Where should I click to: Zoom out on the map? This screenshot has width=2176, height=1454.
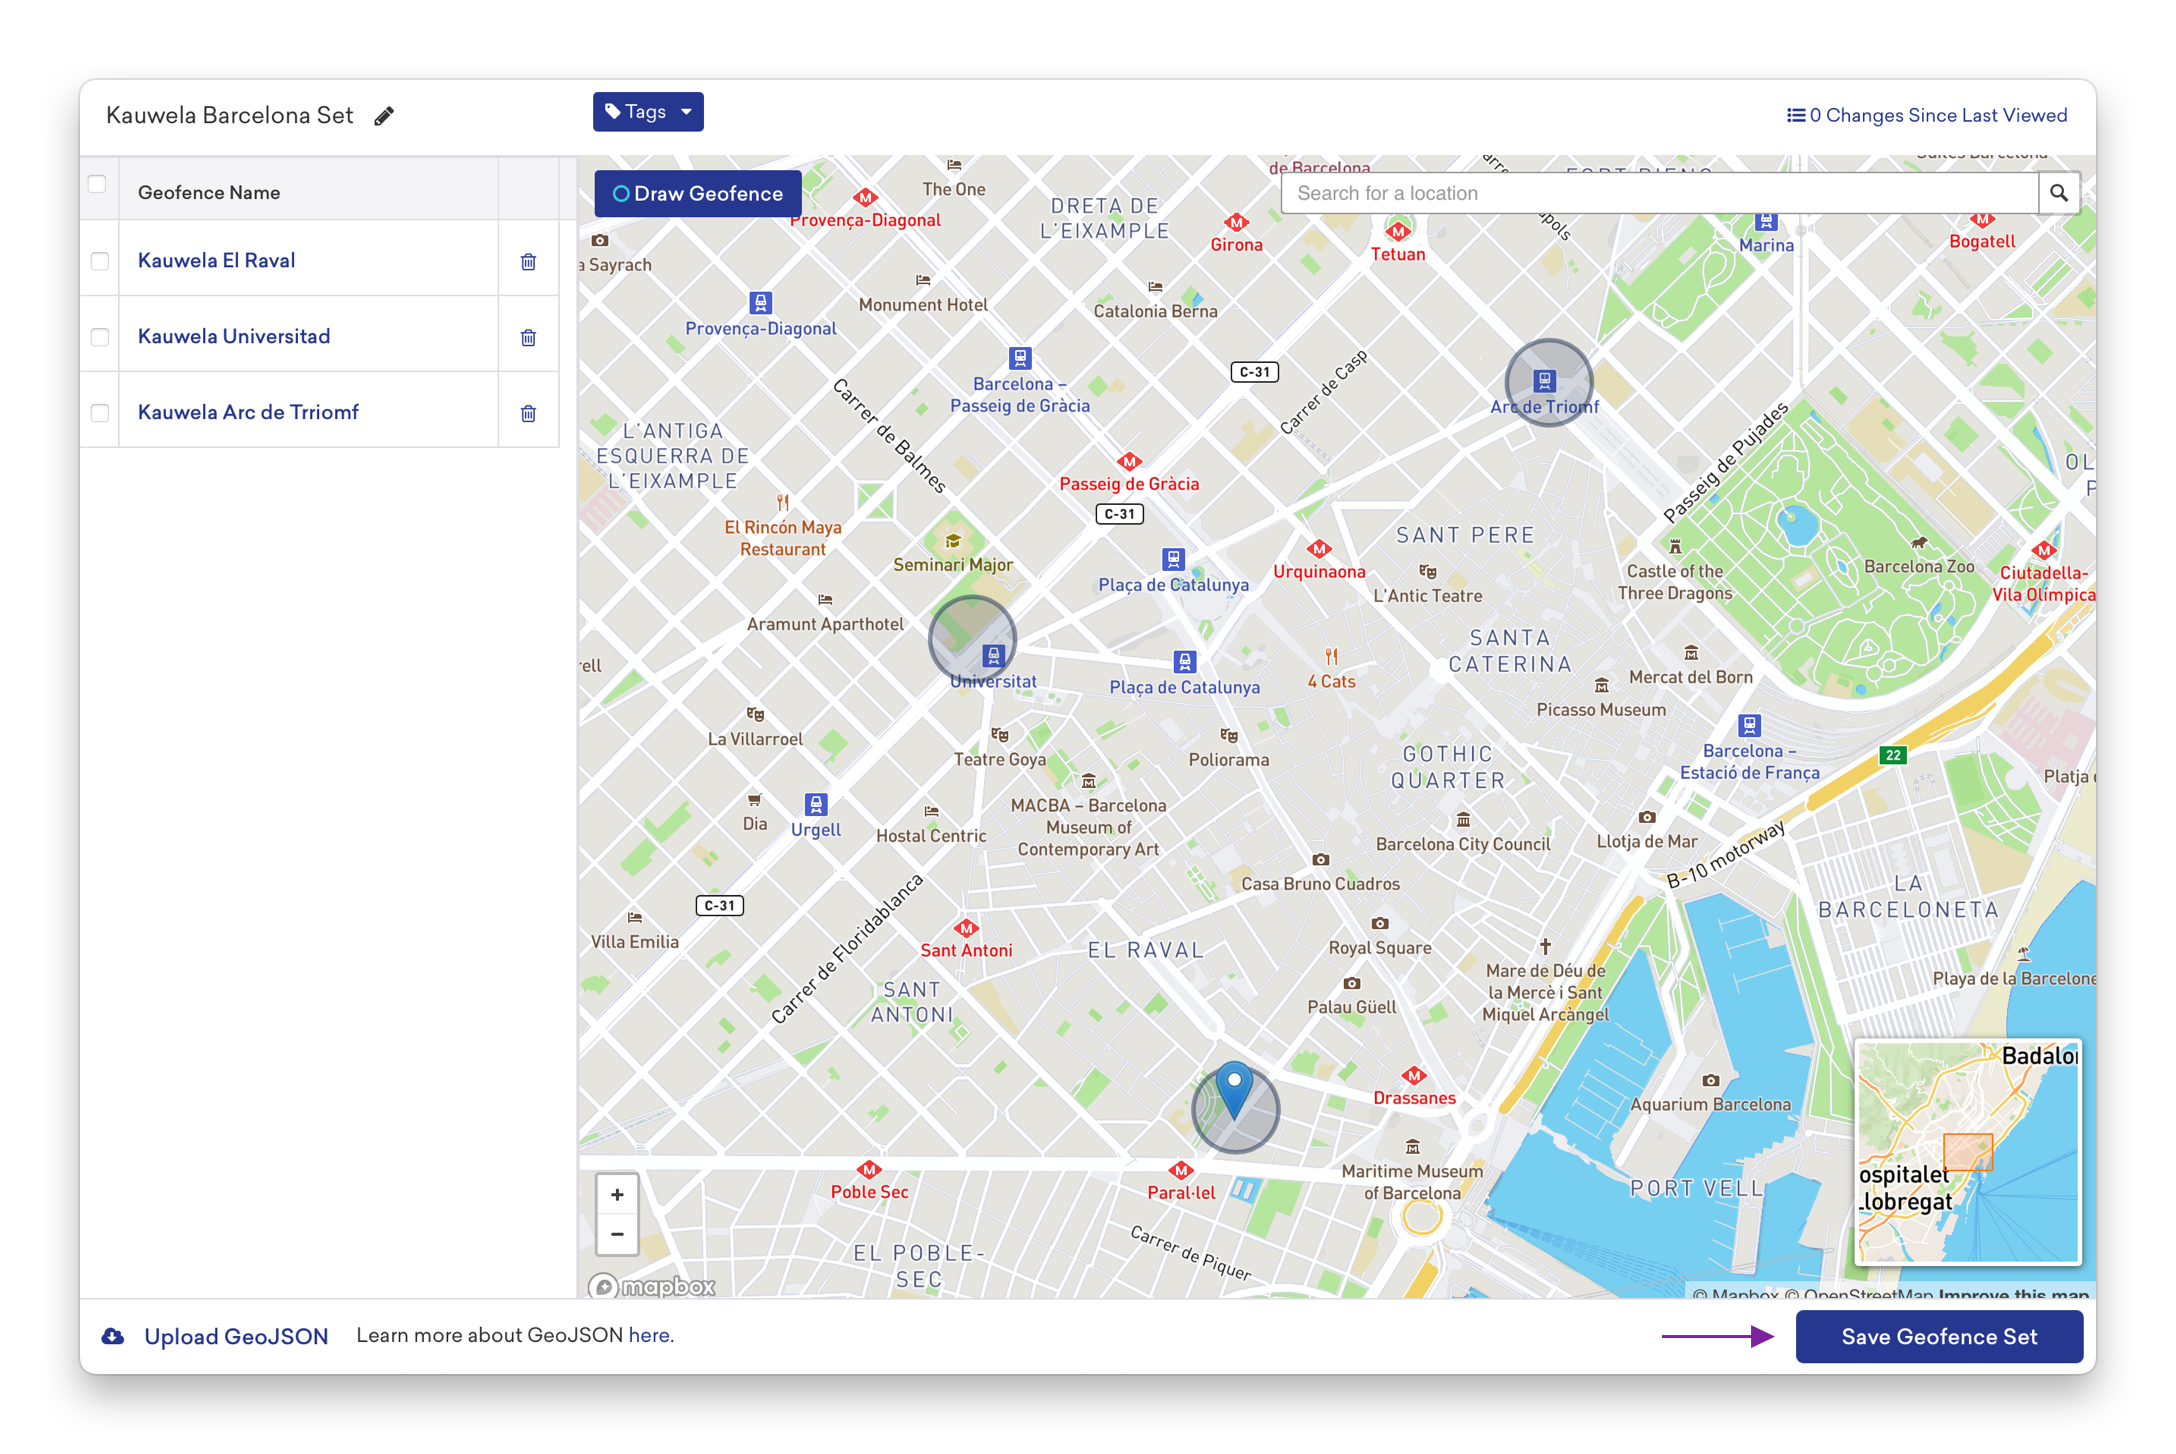(x=617, y=1234)
